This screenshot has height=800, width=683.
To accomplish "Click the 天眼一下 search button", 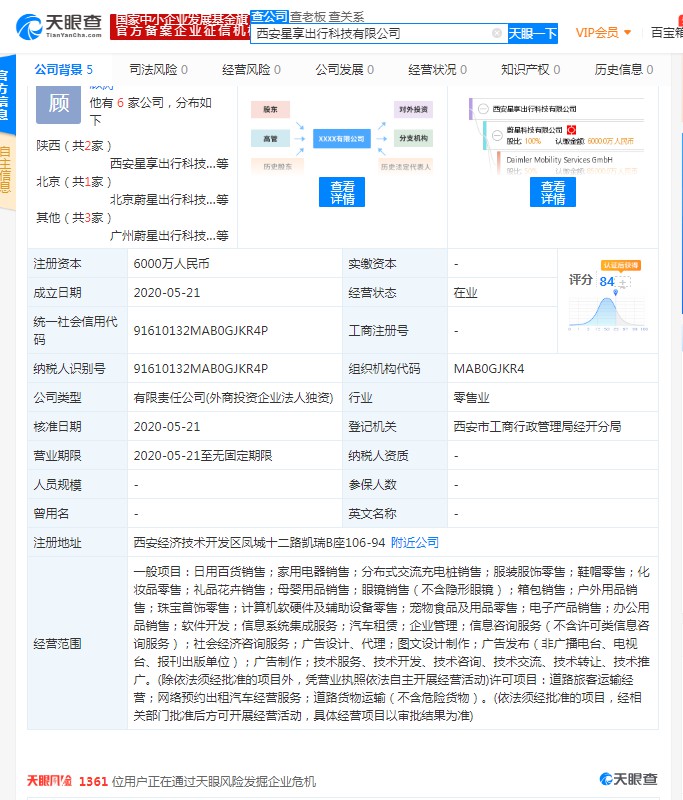I will point(533,33).
